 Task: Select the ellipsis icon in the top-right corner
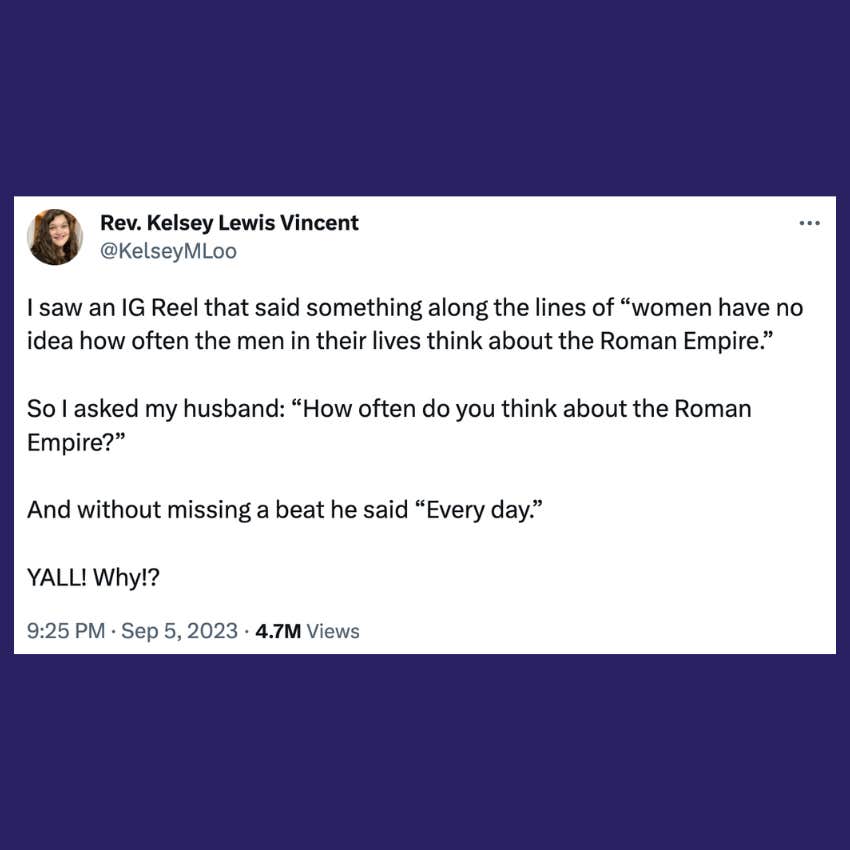[x=810, y=222]
